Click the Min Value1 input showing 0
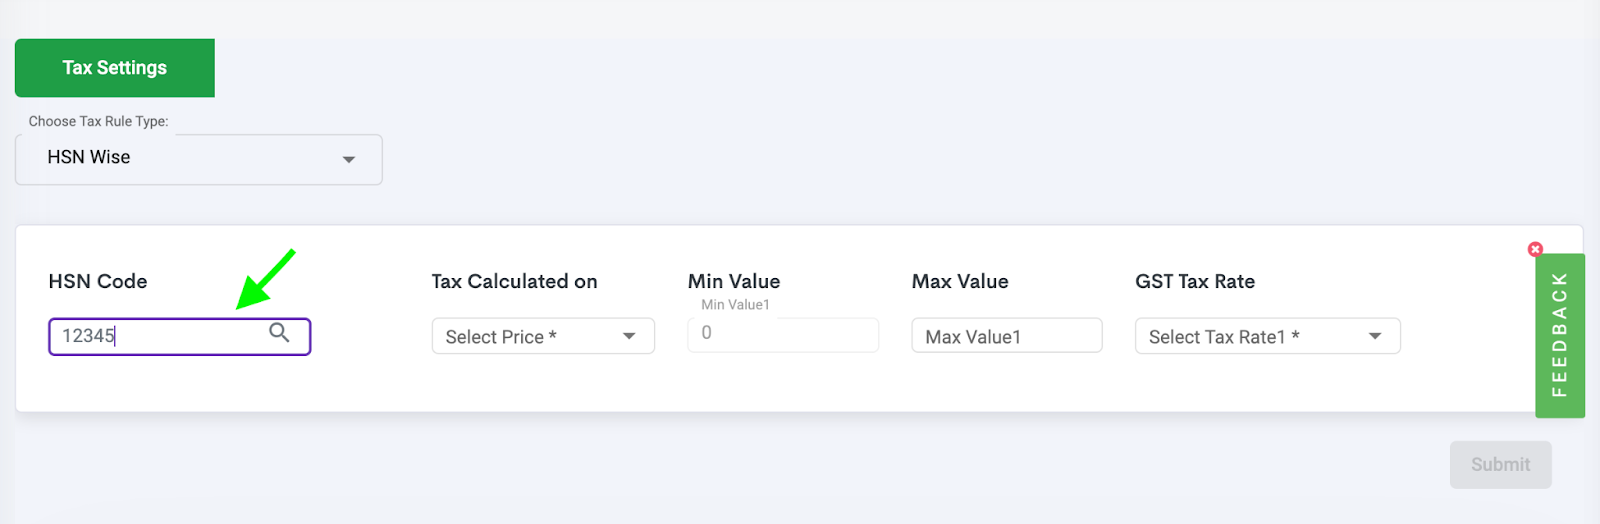The image size is (1600, 524). point(783,334)
